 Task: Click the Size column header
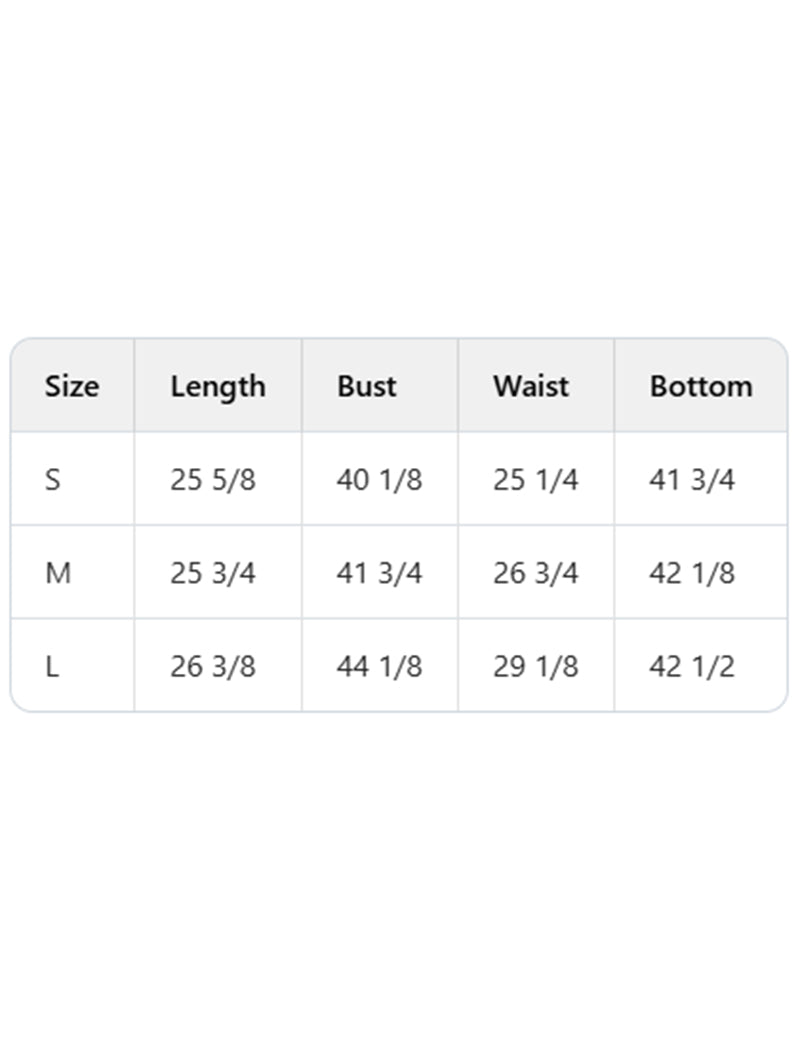pyautogui.click(x=71, y=387)
